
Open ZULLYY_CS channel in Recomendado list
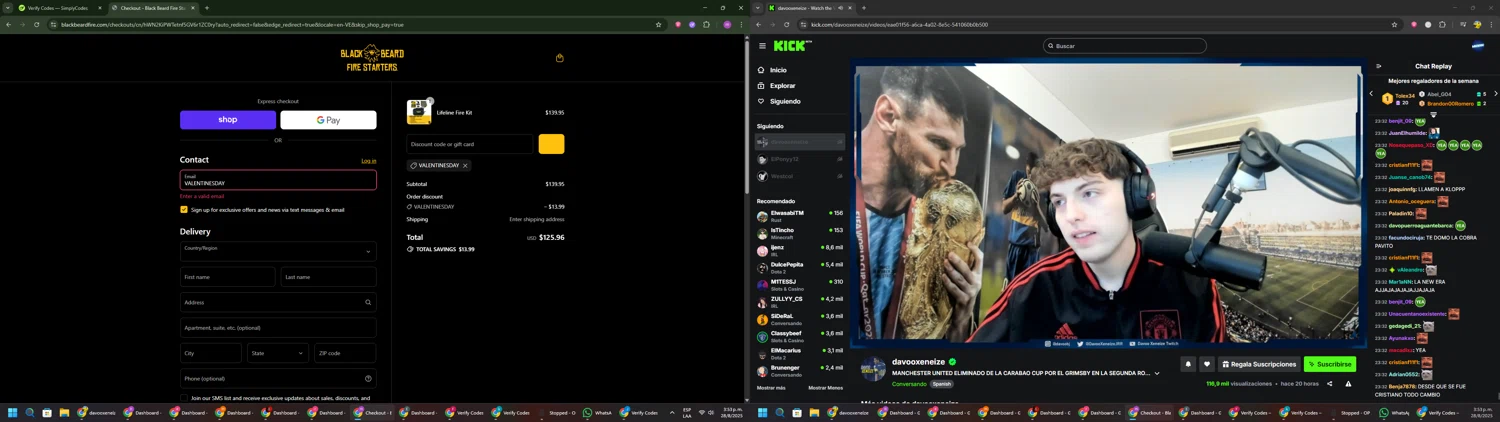coord(800,301)
